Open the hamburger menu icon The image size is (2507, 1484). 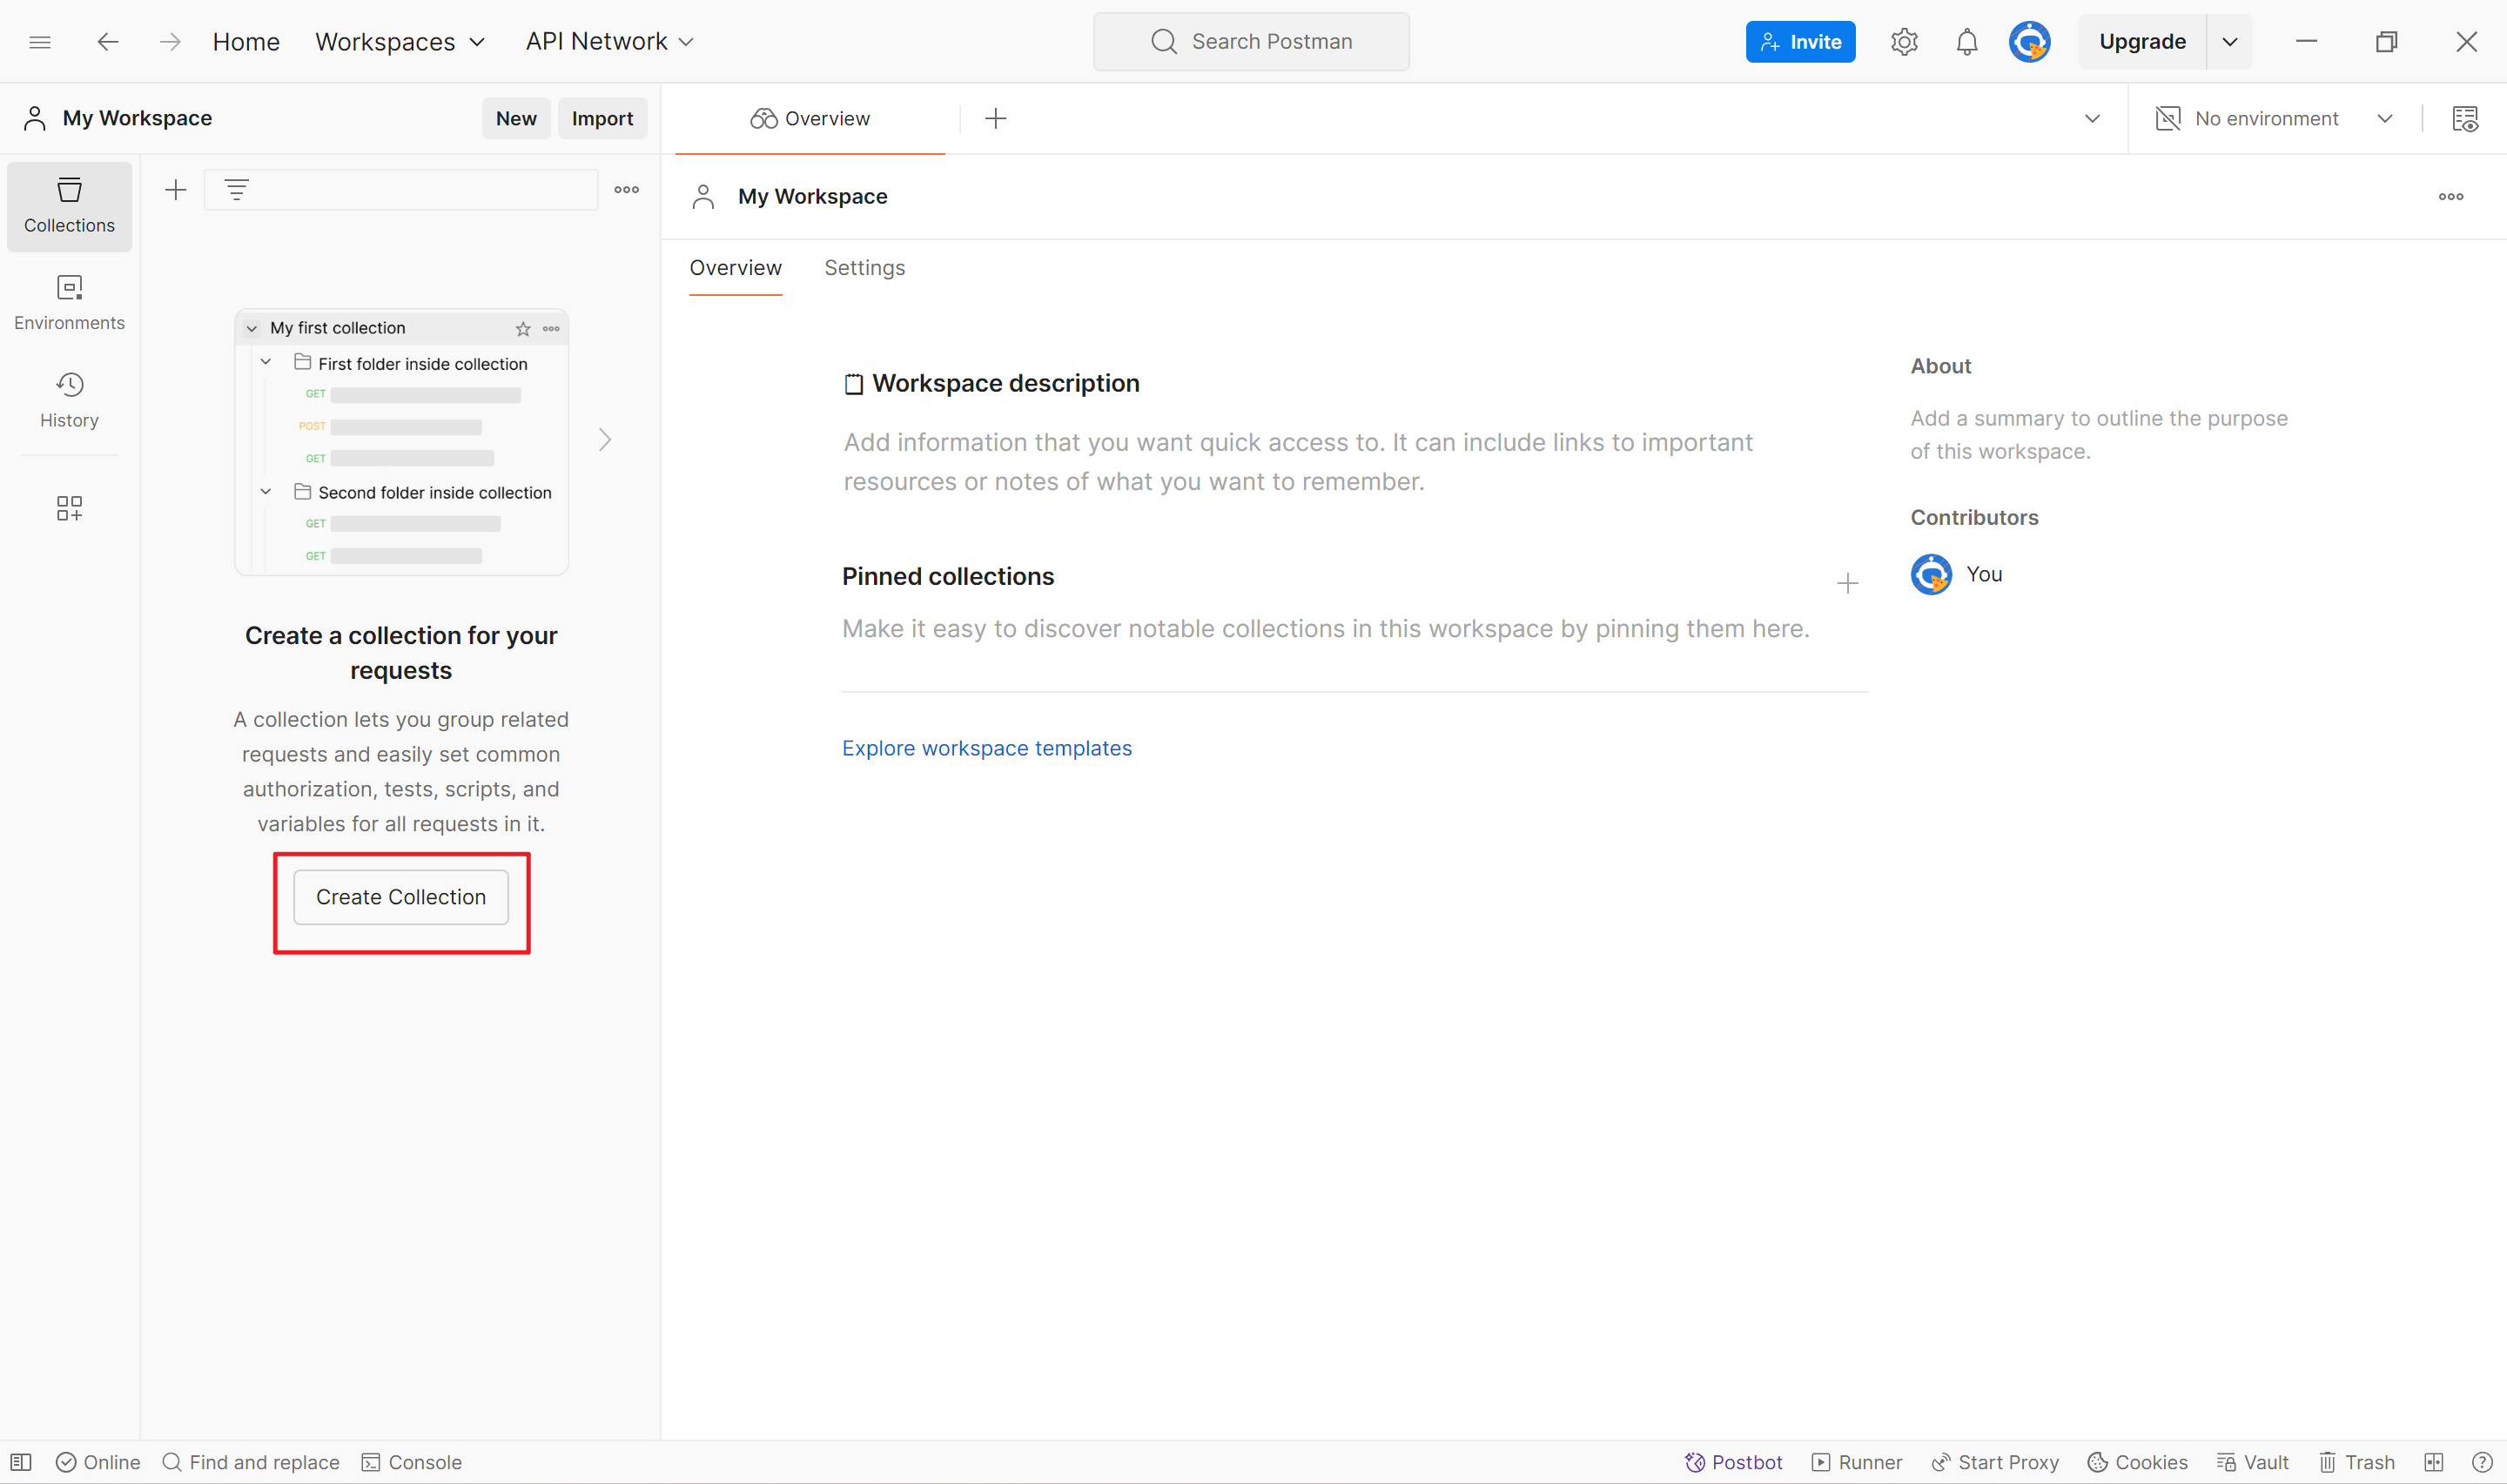tap(40, 42)
